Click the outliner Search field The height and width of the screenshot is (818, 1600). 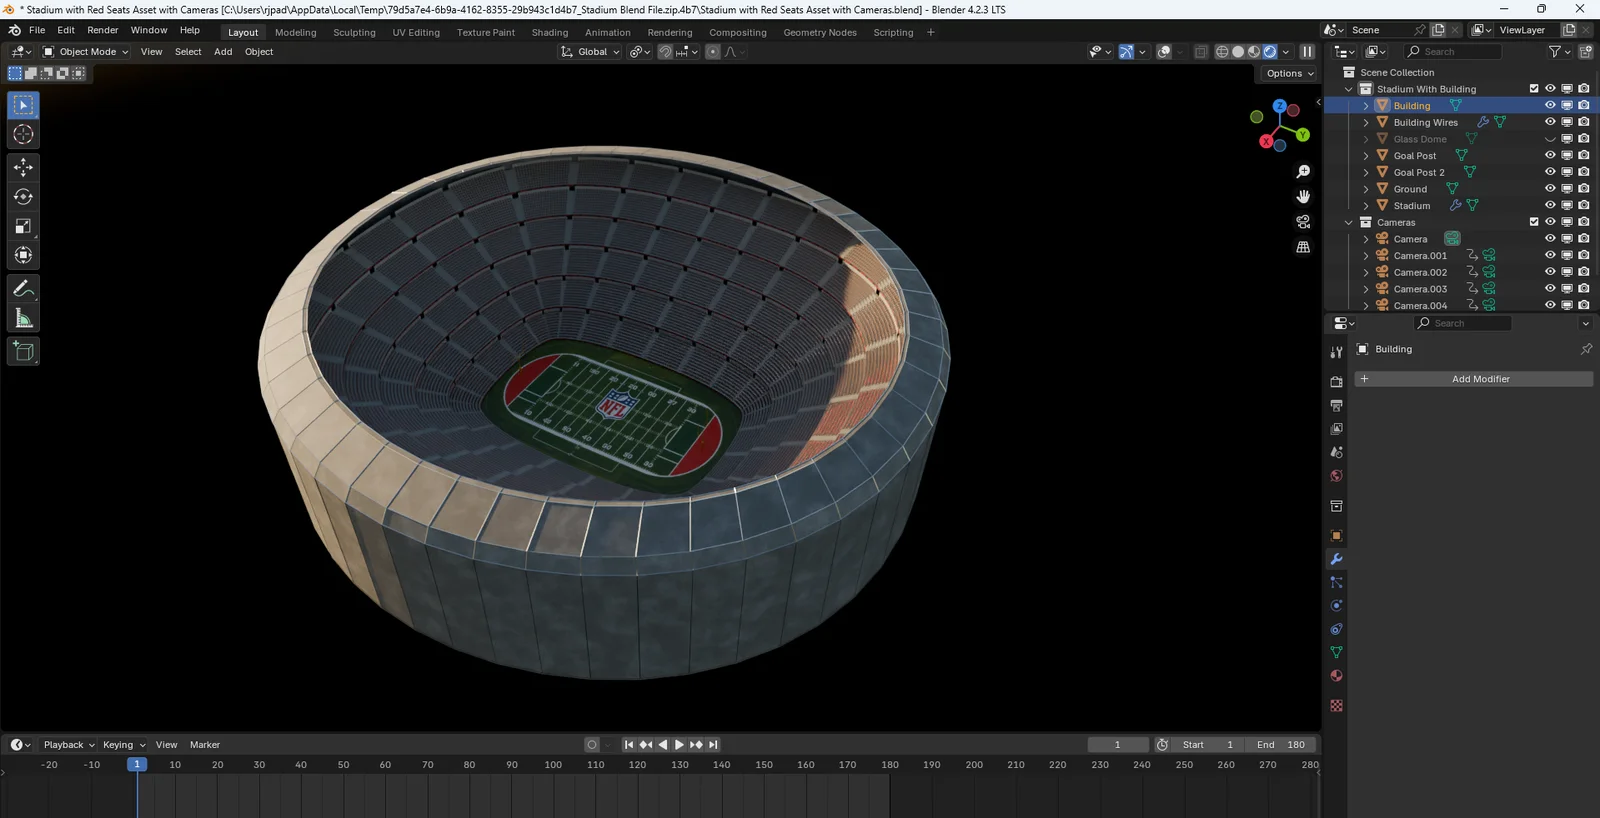tap(1452, 52)
